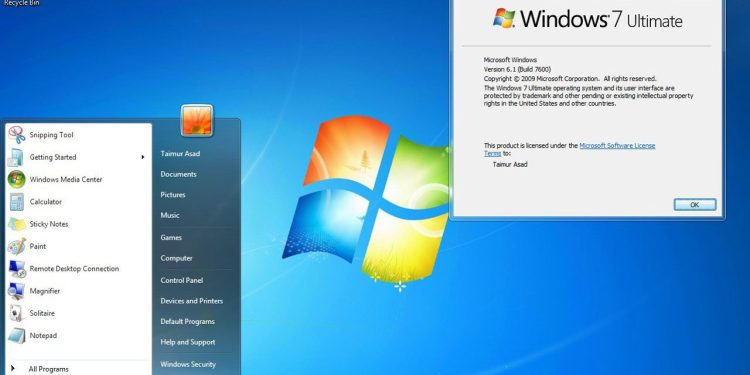
Task: Open the Calculator icon
Action: 17,202
